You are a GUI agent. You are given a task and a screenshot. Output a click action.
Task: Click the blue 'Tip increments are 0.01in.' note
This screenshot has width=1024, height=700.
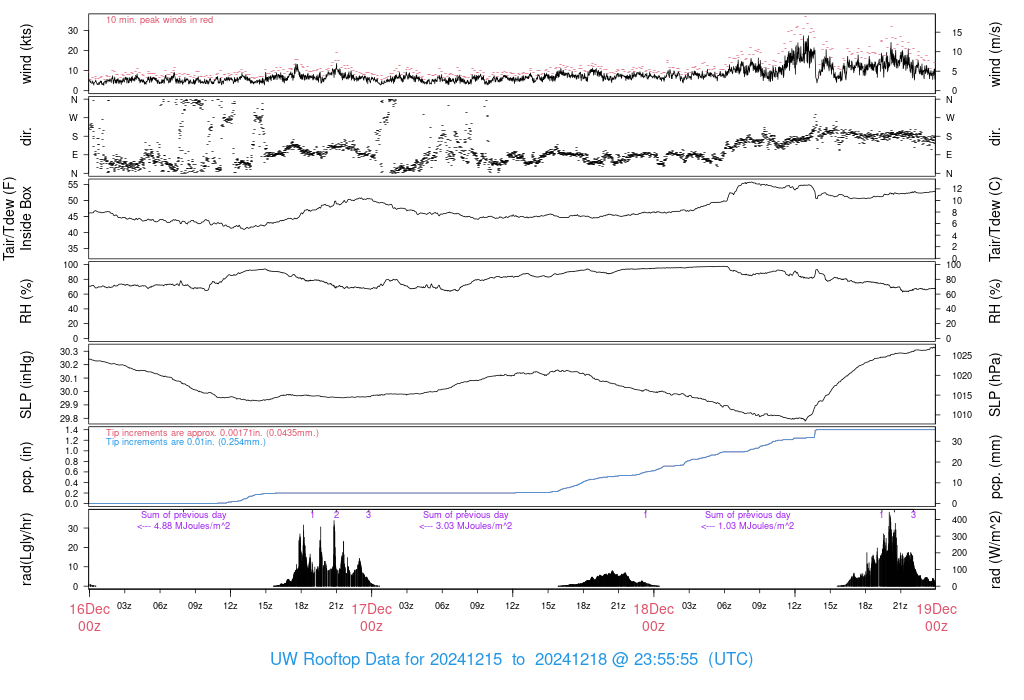(186, 442)
